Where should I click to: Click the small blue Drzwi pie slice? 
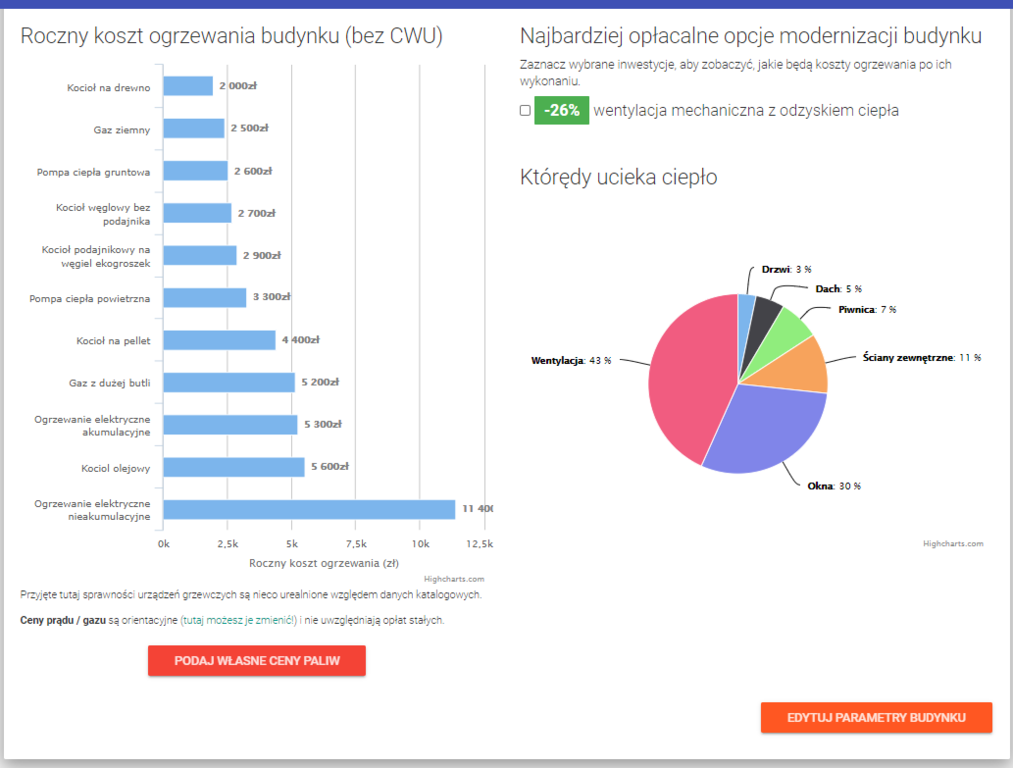pyautogui.click(x=745, y=310)
